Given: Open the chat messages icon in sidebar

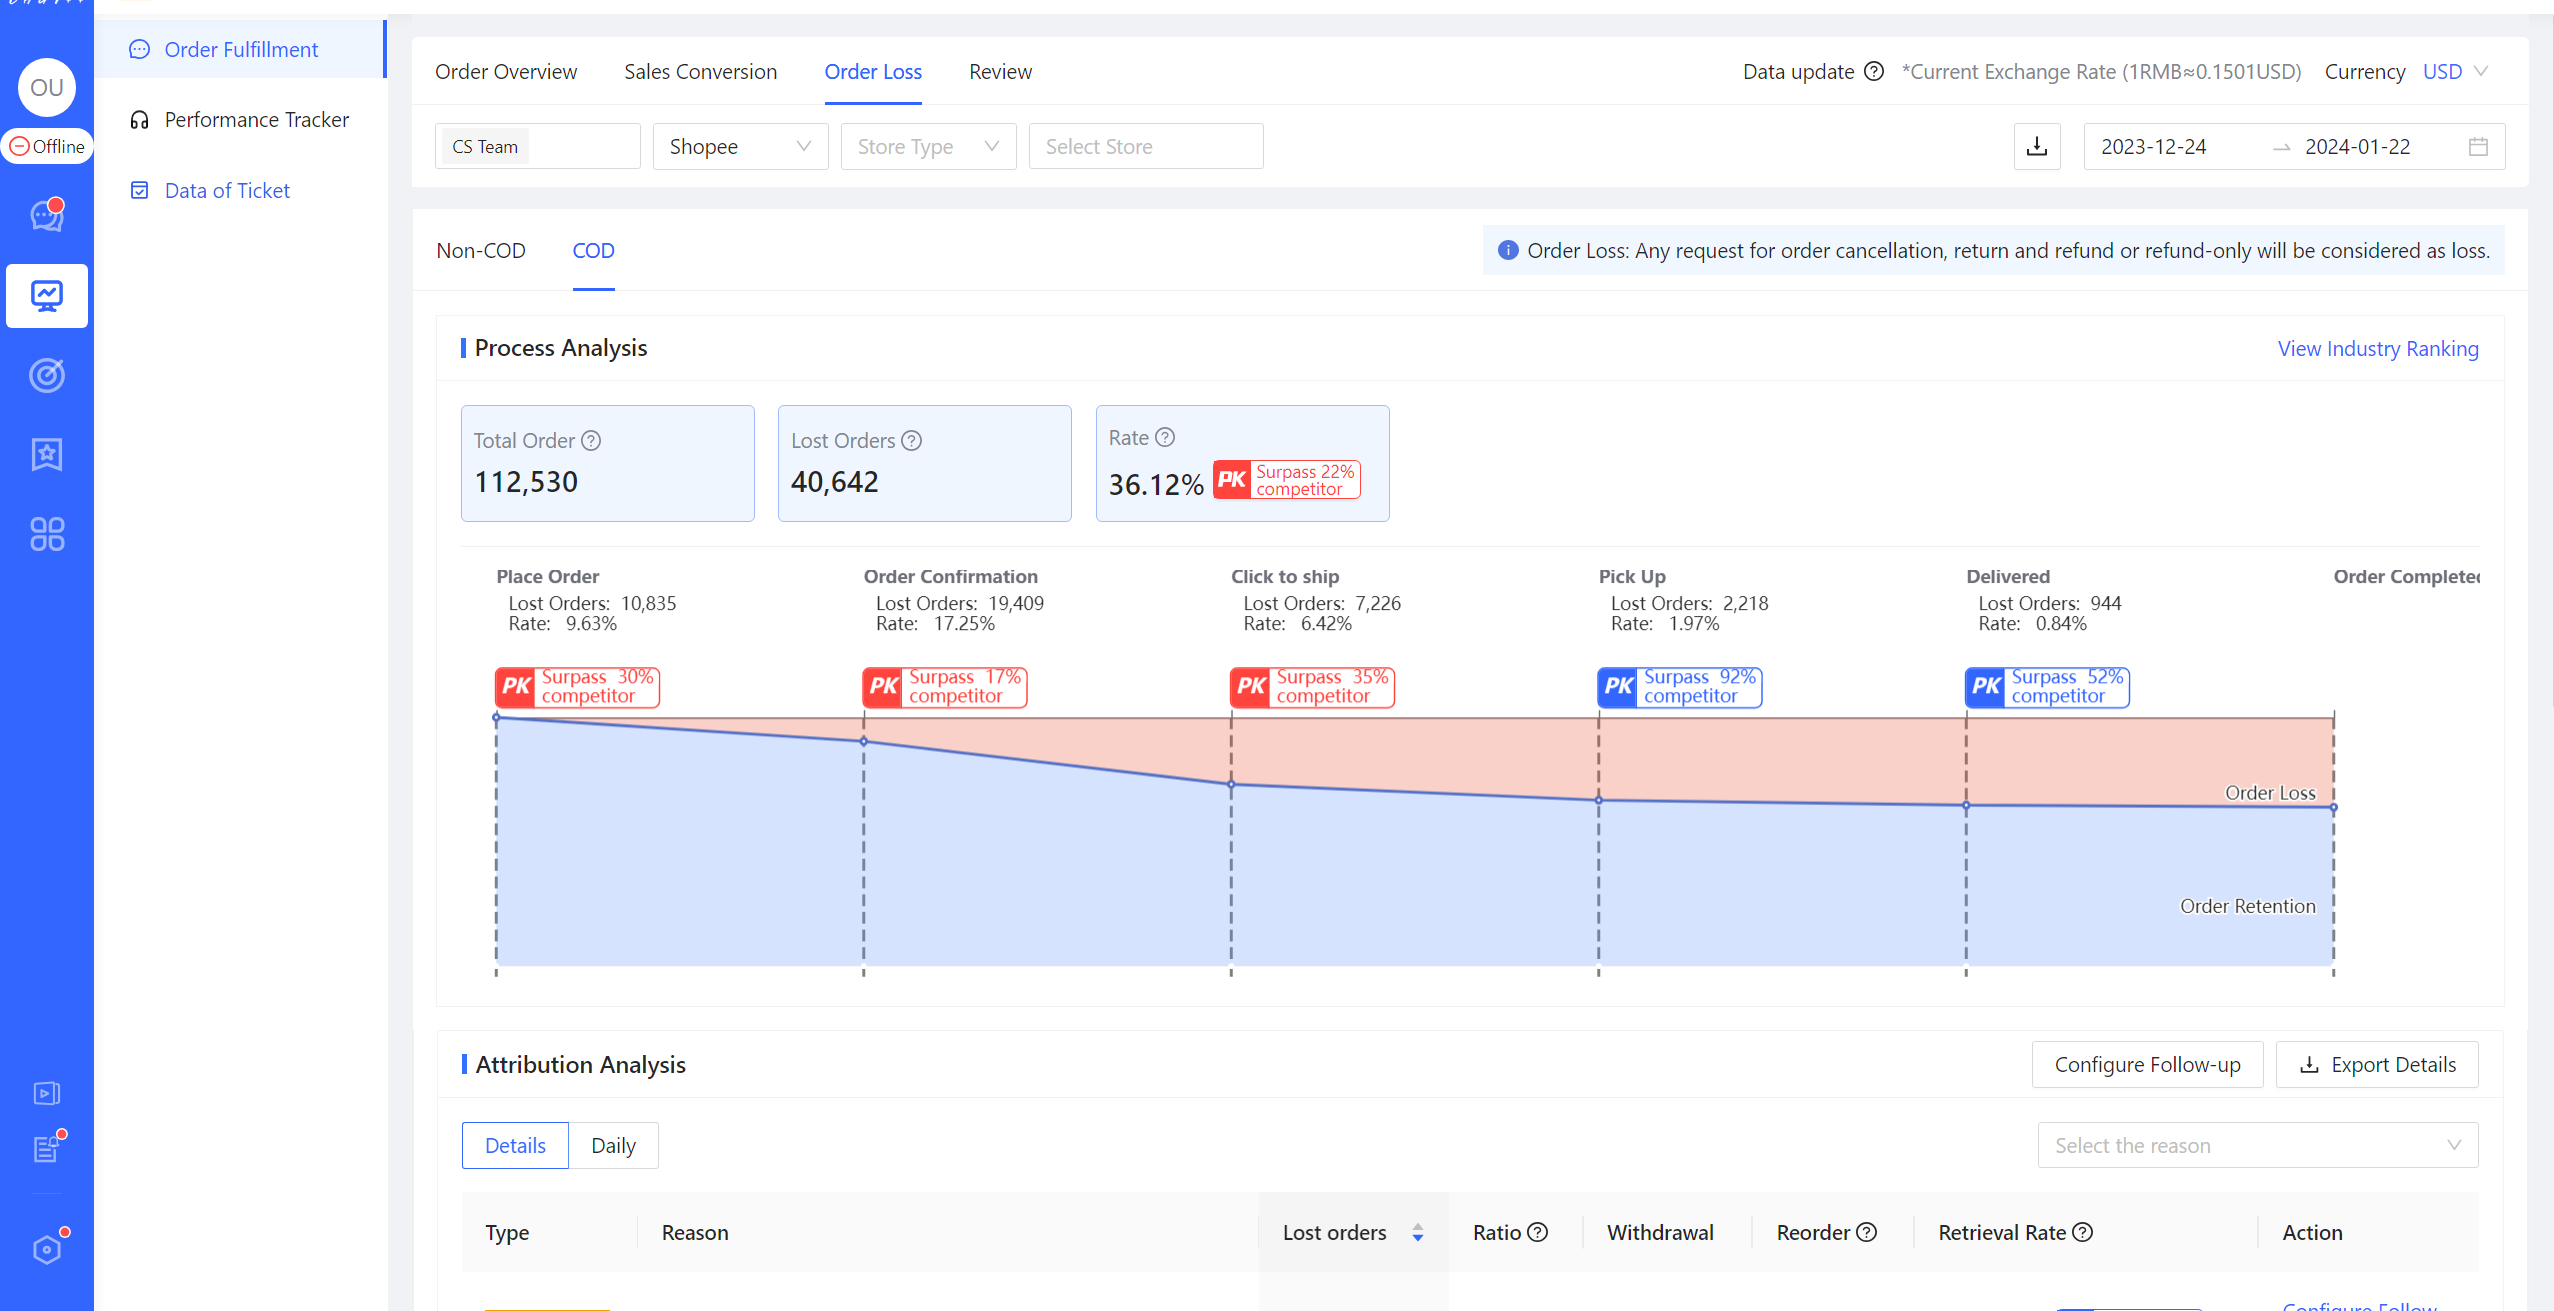Looking at the screenshot, I should coord(47,214).
